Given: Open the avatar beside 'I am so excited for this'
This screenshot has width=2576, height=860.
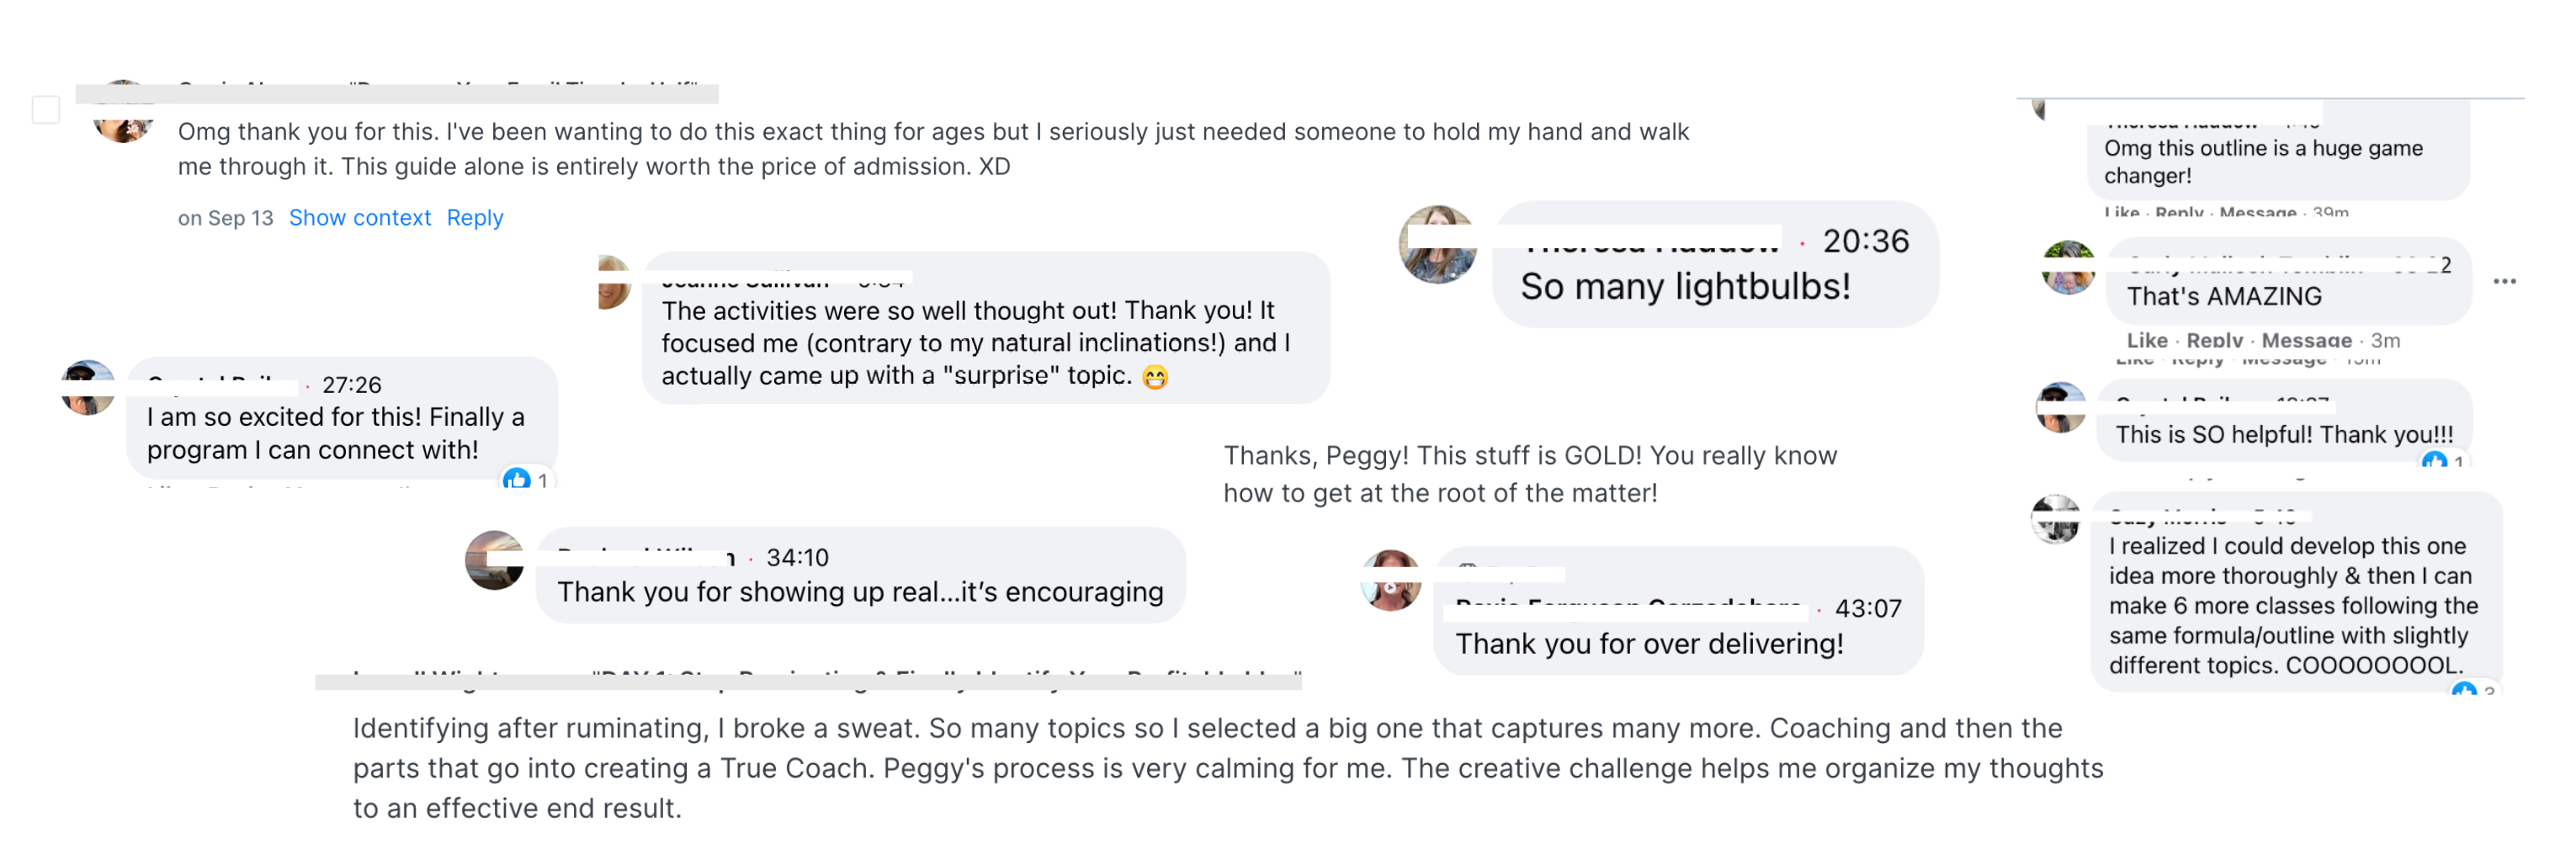Looking at the screenshot, I should (x=88, y=387).
